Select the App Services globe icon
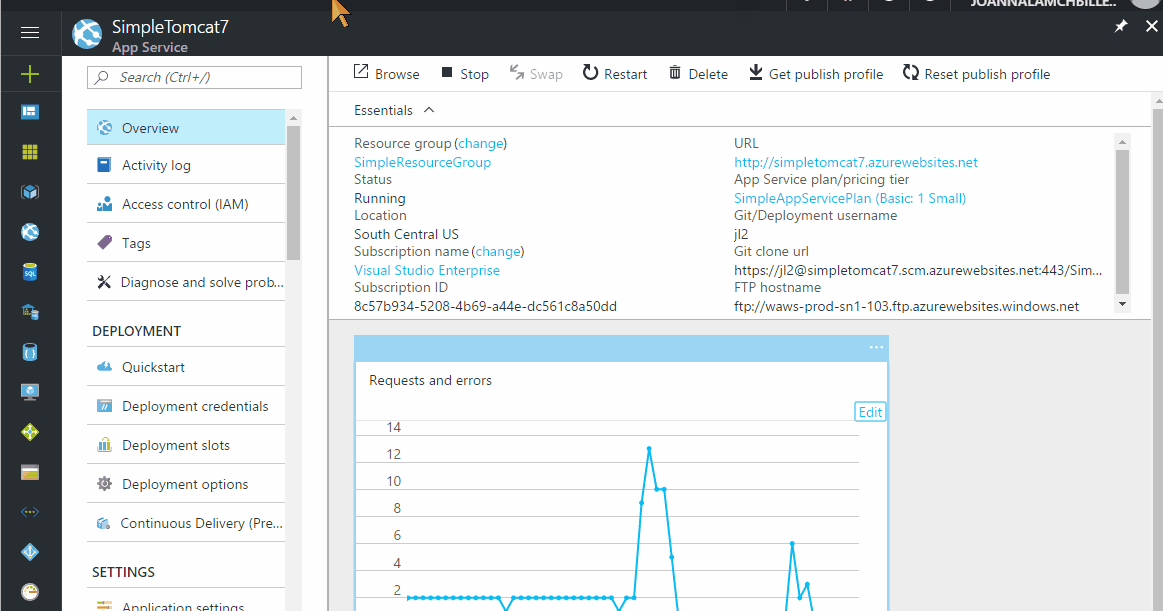Screen dimensions: 1163x611 coord(30,231)
